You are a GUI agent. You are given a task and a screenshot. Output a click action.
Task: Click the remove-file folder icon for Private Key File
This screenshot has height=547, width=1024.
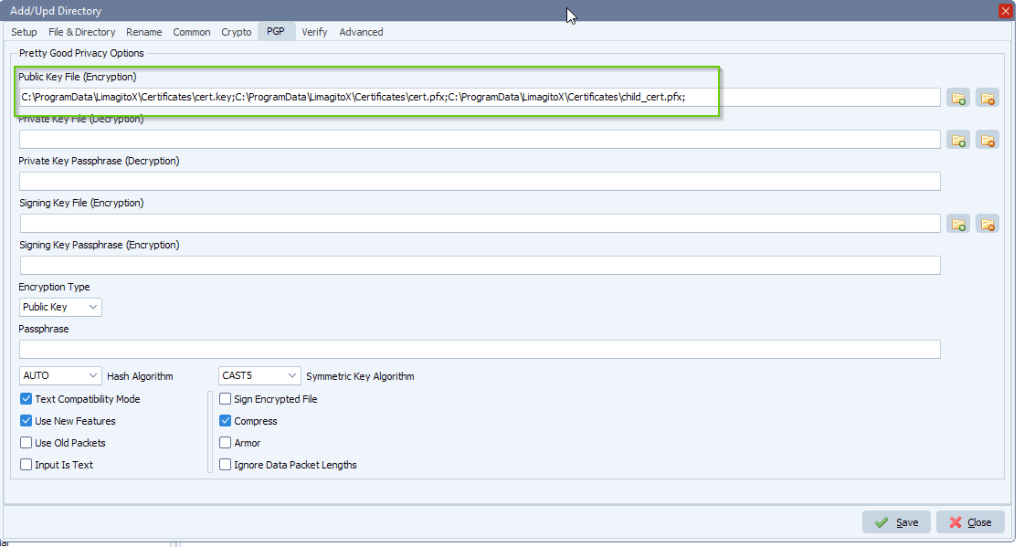pos(987,140)
